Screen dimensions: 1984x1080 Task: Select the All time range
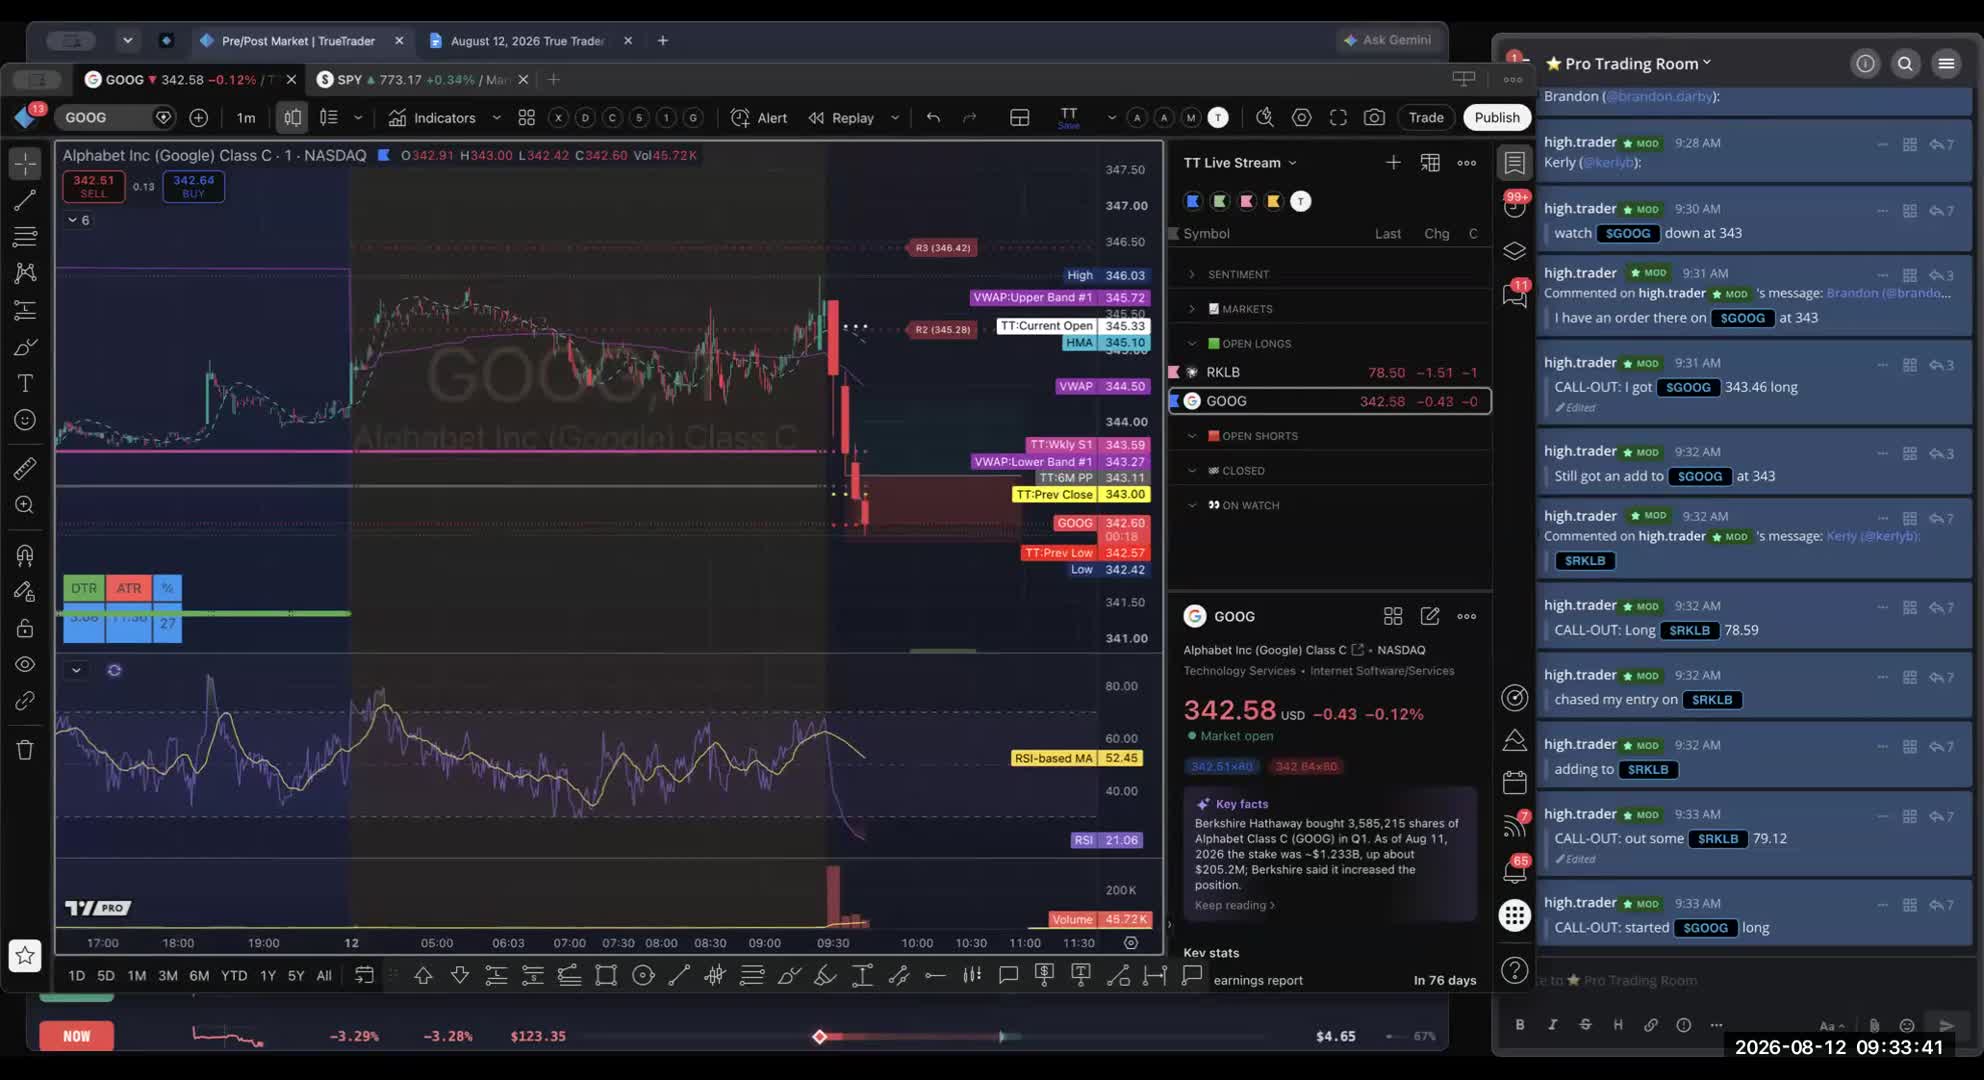click(324, 975)
